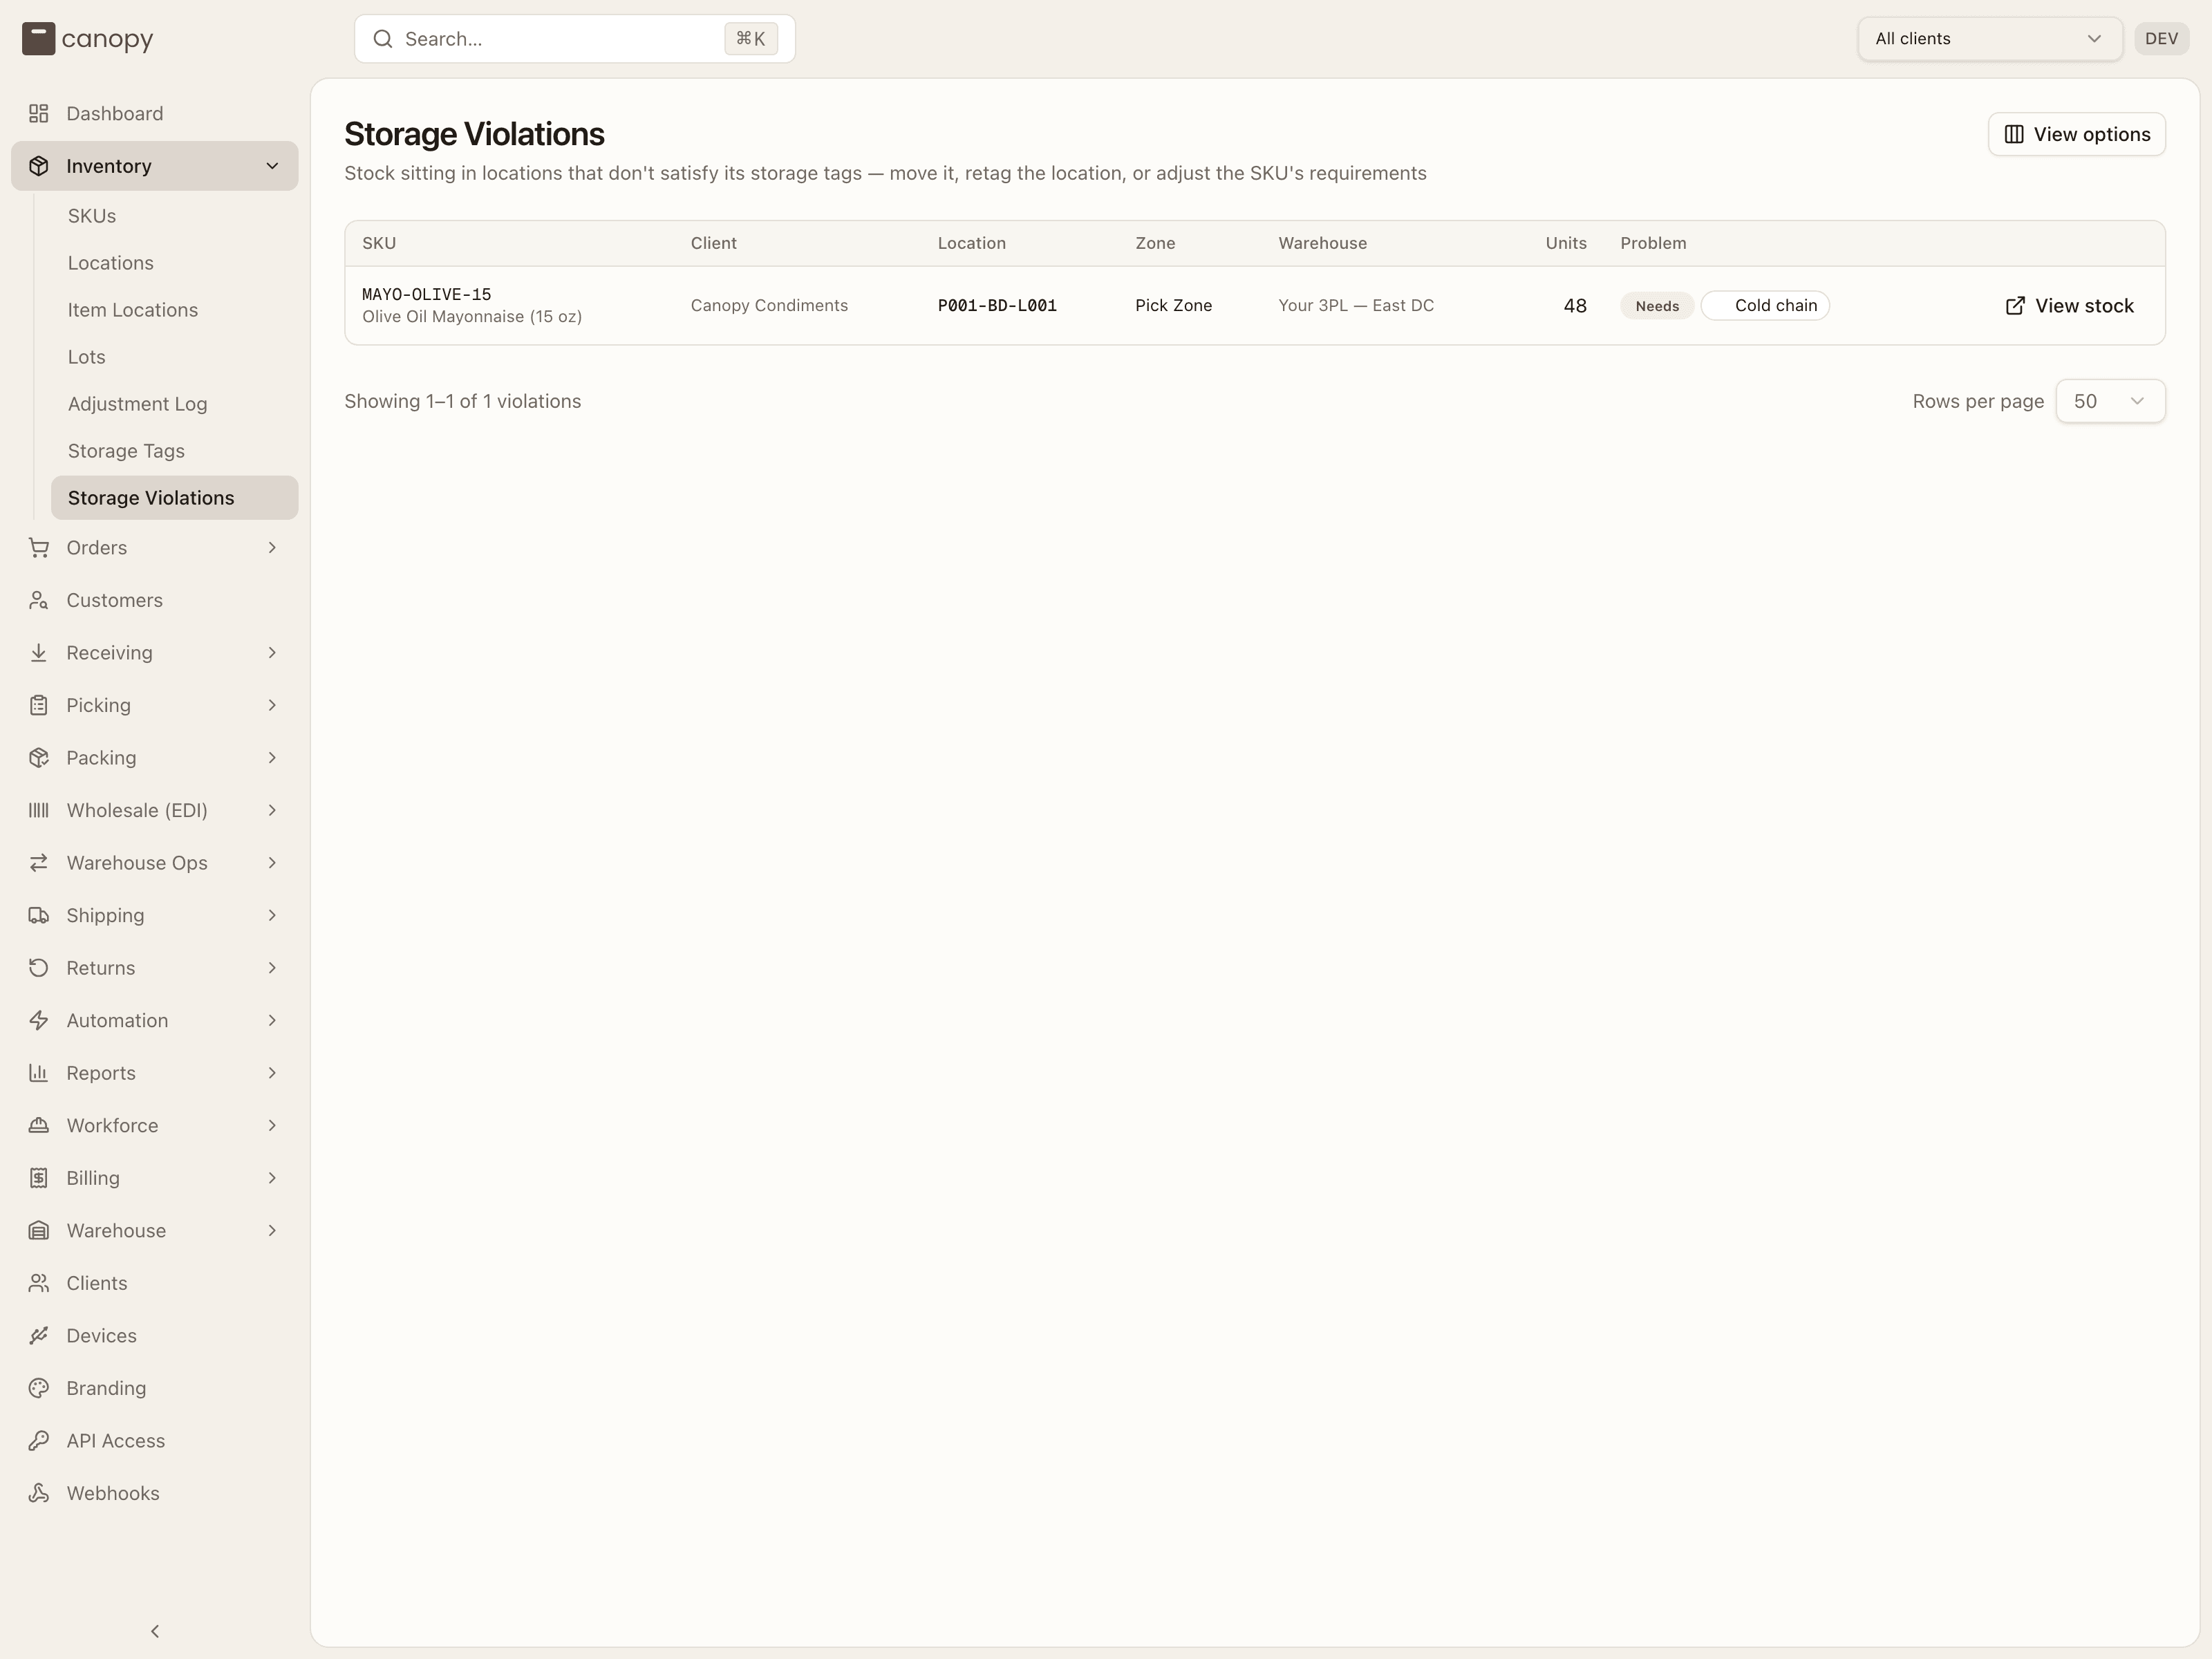Click the Packing package icon
The height and width of the screenshot is (1659, 2212).
tap(38, 758)
